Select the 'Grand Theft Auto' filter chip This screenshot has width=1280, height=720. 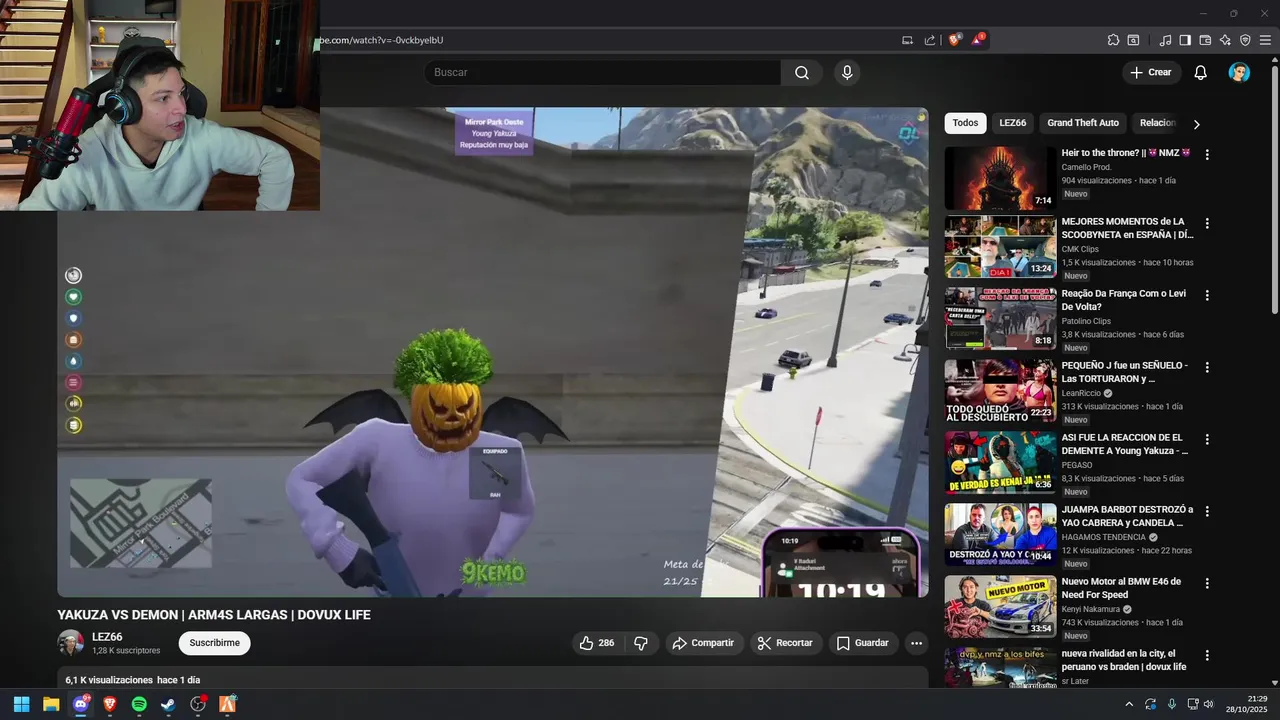click(x=1083, y=123)
